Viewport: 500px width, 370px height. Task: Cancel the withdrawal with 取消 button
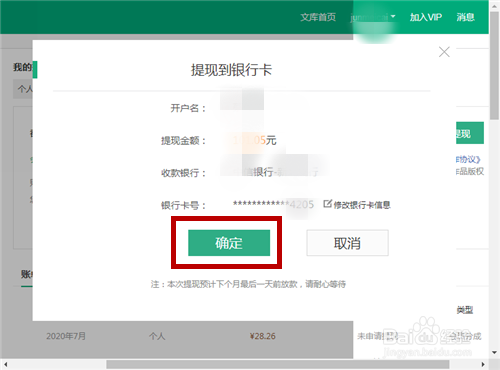347,243
